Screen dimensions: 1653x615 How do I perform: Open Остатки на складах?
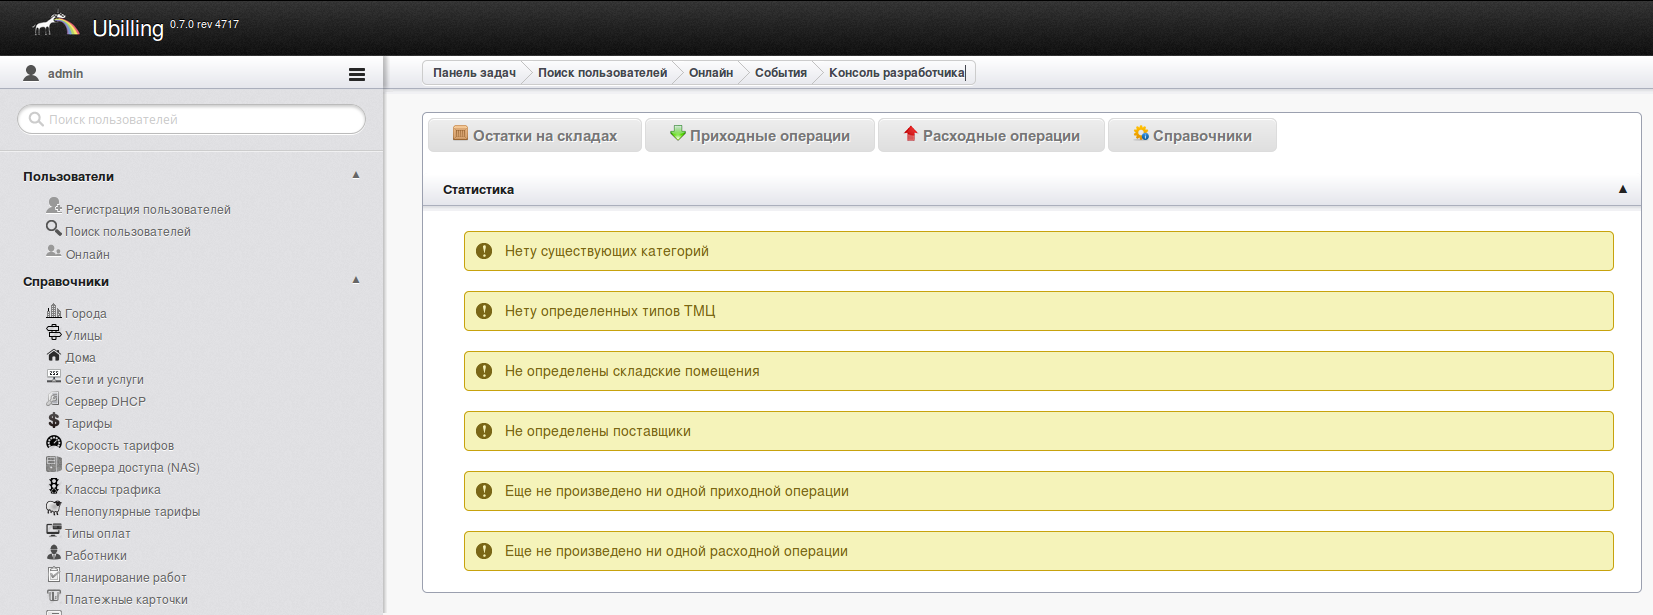point(535,136)
